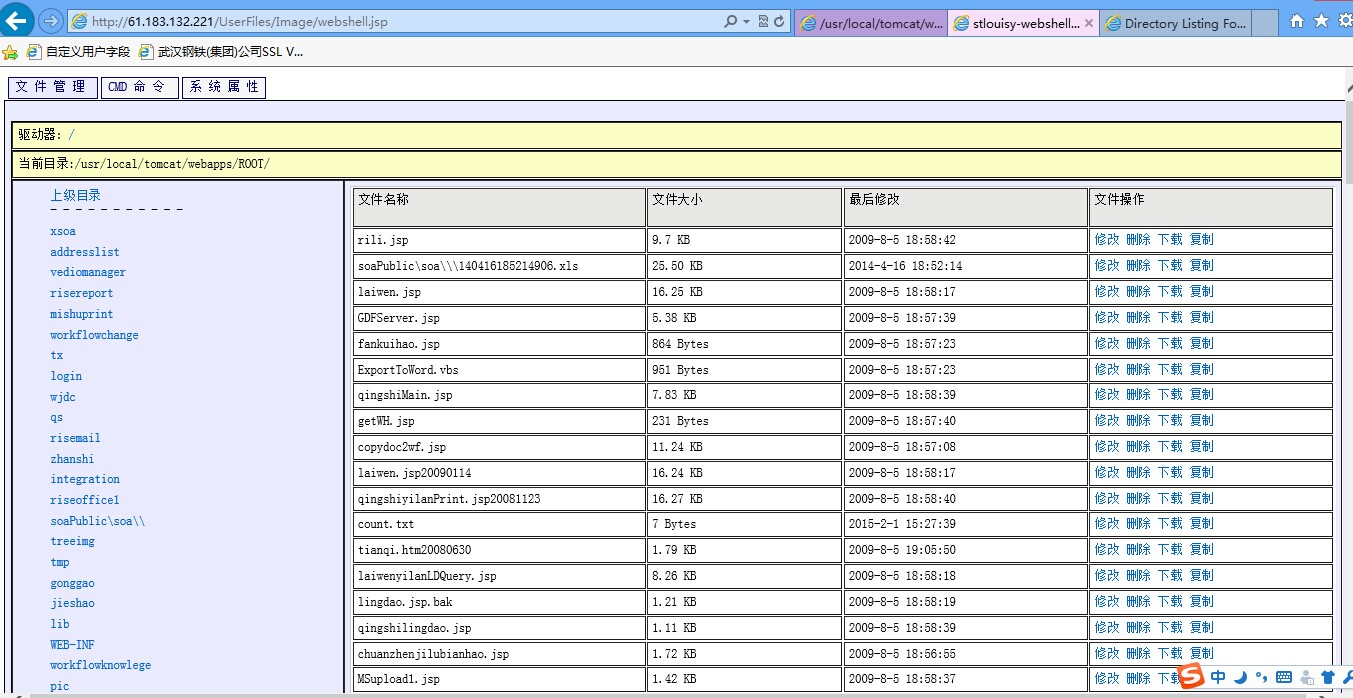Open the Tools gear icon
1353x698 pixels.
point(1344,21)
